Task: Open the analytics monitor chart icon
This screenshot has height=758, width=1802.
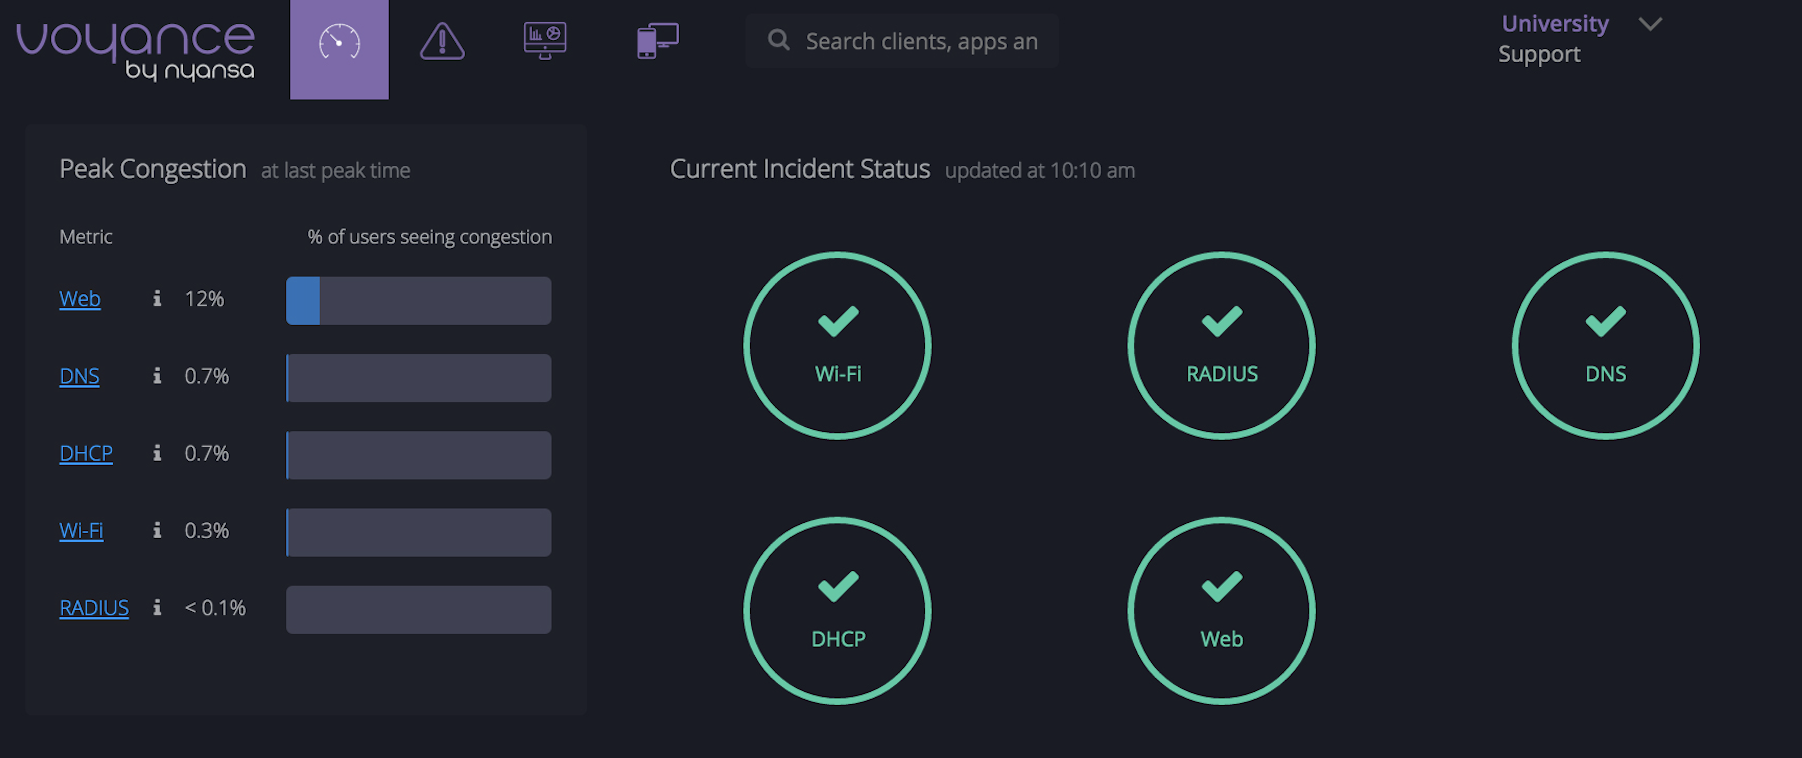Action: coord(545,41)
